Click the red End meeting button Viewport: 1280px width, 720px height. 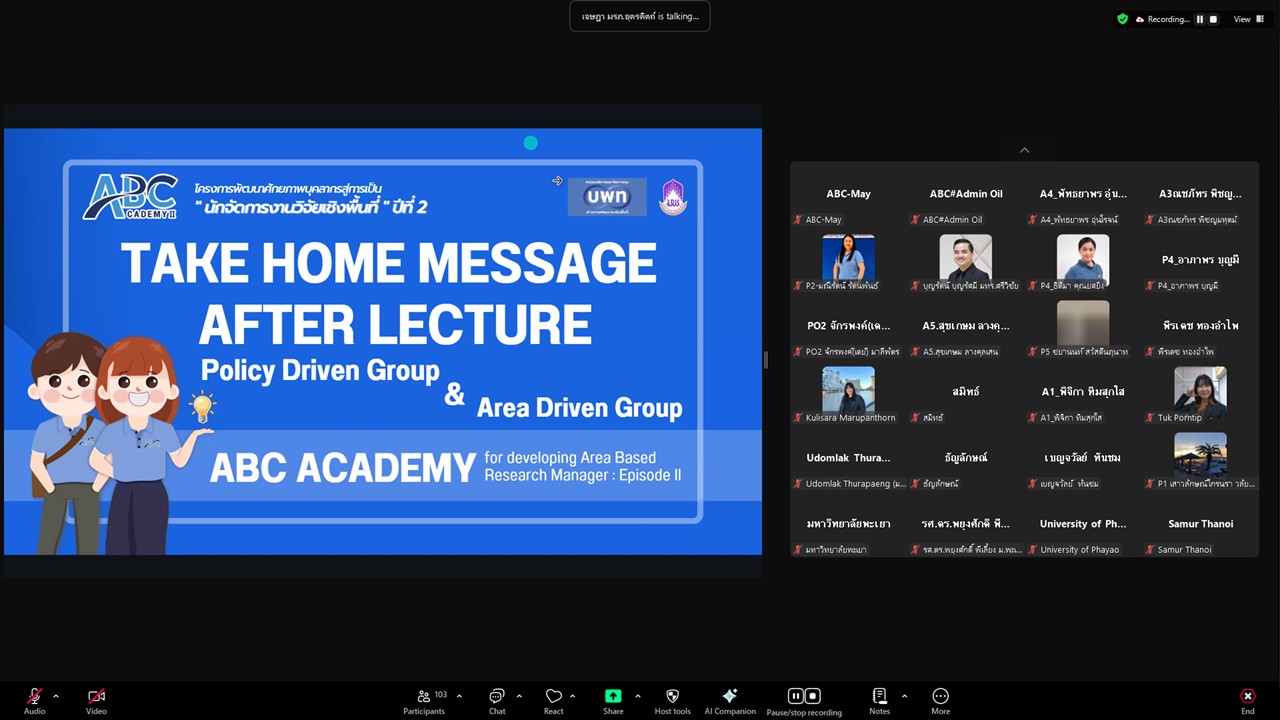pyautogui.click(x=1247, y=696)
